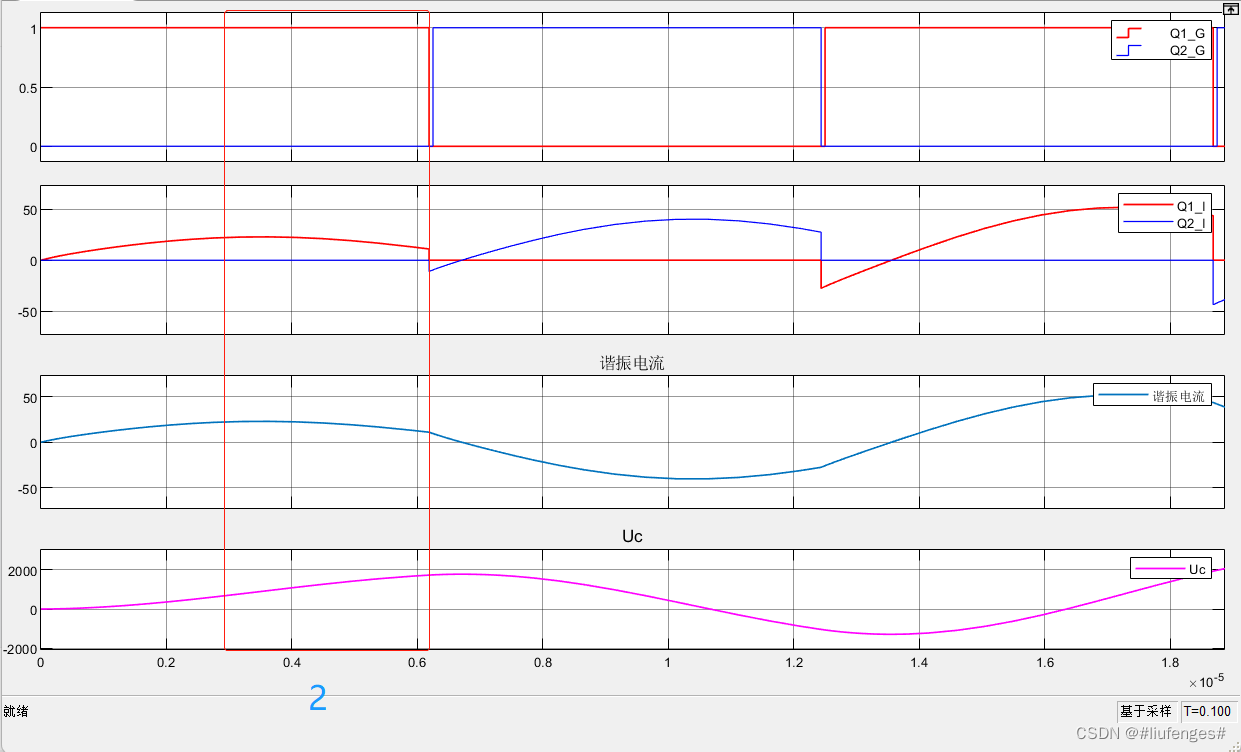Click the 1.8 x-axis tick label
The image size is (1241, 752).
pos(1171,662)
